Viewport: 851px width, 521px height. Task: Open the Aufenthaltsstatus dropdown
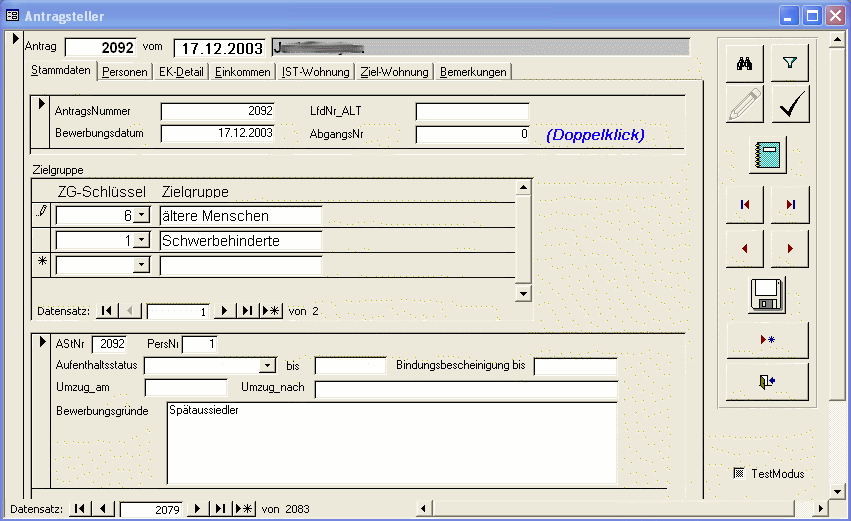click(267, 366)
